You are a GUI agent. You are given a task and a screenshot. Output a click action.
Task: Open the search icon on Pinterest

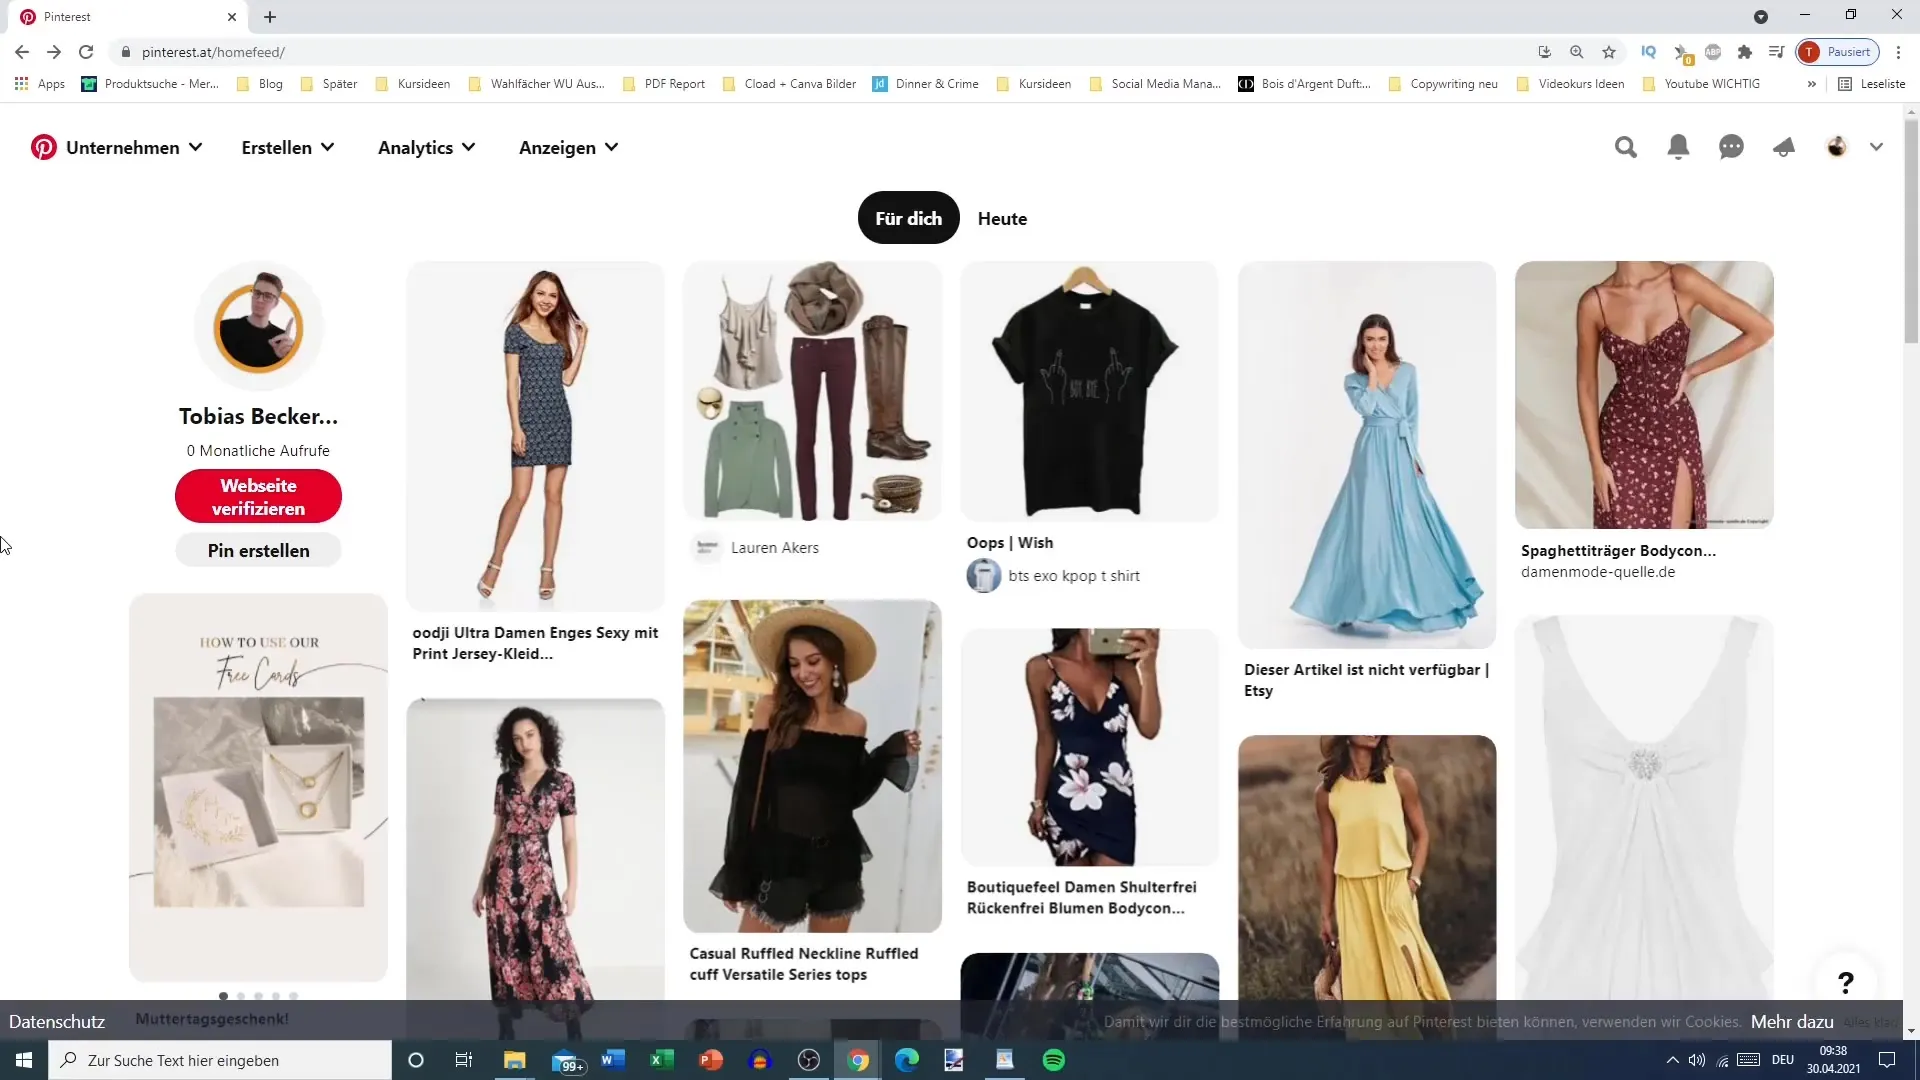(1626, 146)
